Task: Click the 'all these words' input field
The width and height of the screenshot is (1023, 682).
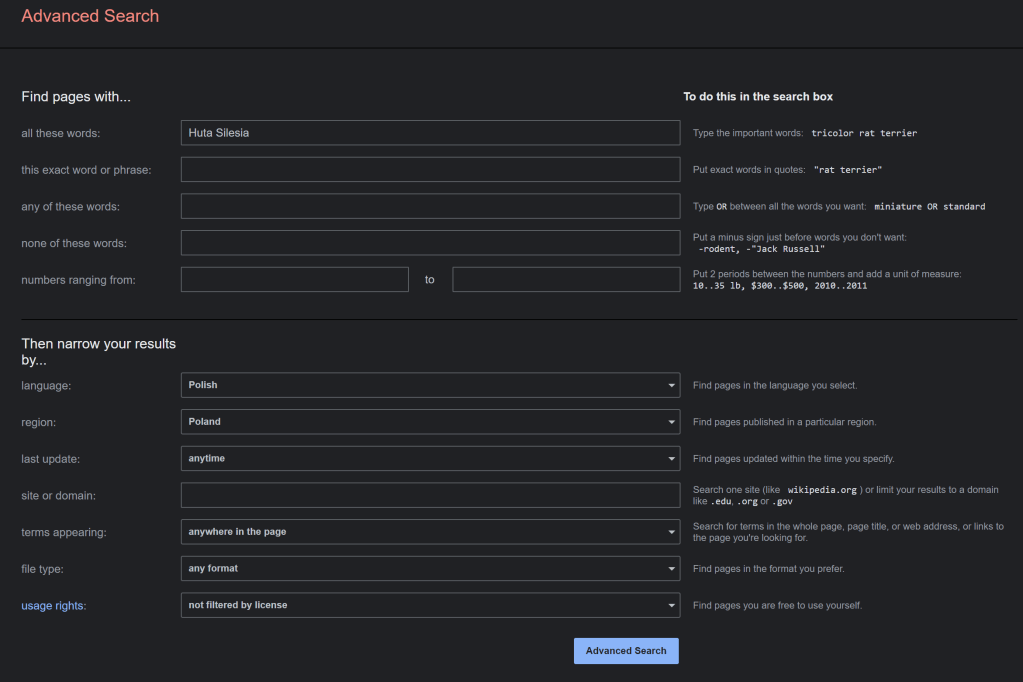Action: click(430, 133)
